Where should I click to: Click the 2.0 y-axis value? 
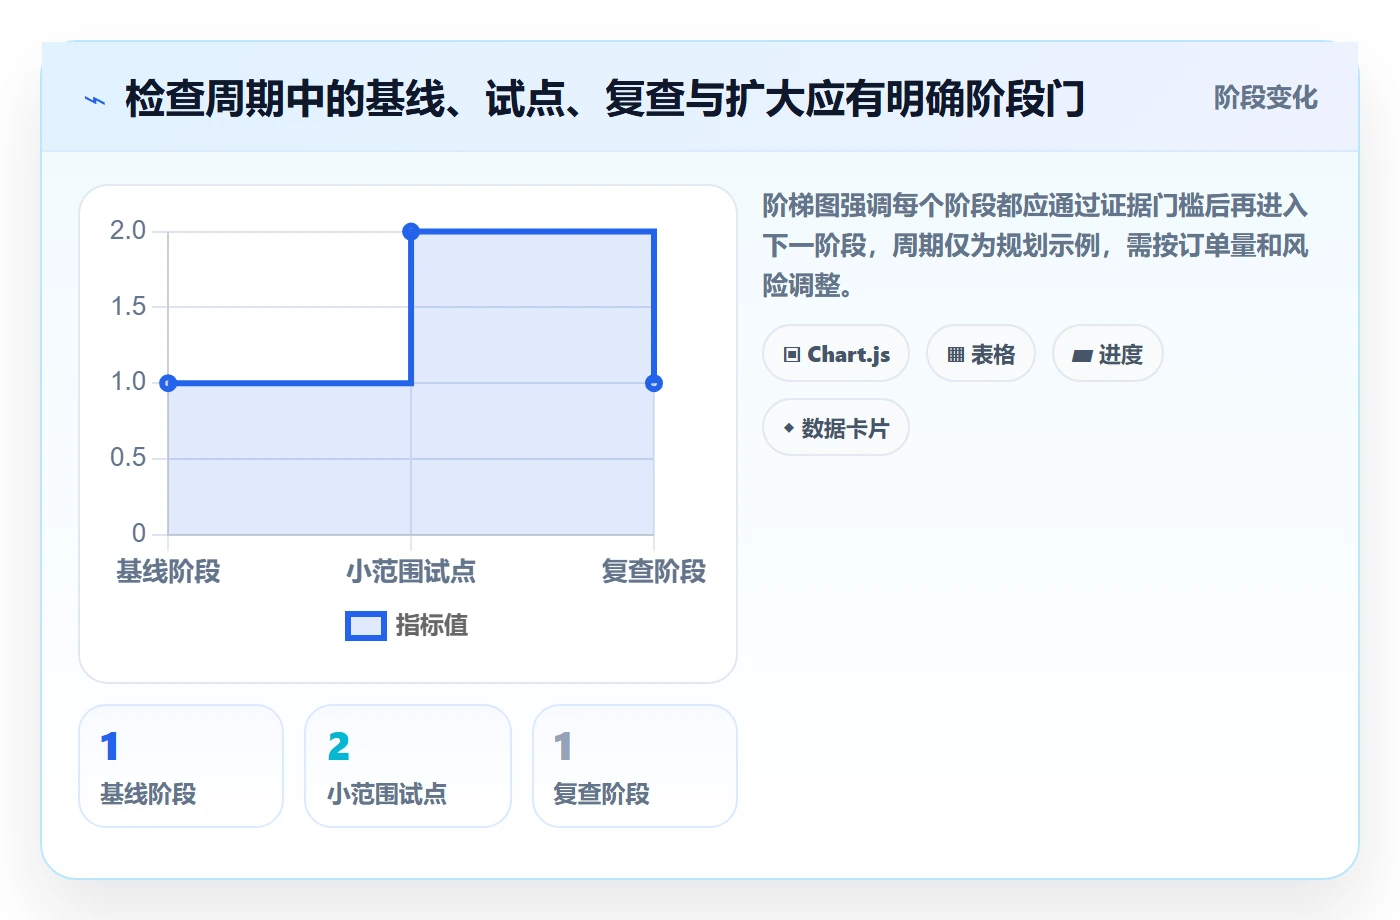(x=128, y=231)
